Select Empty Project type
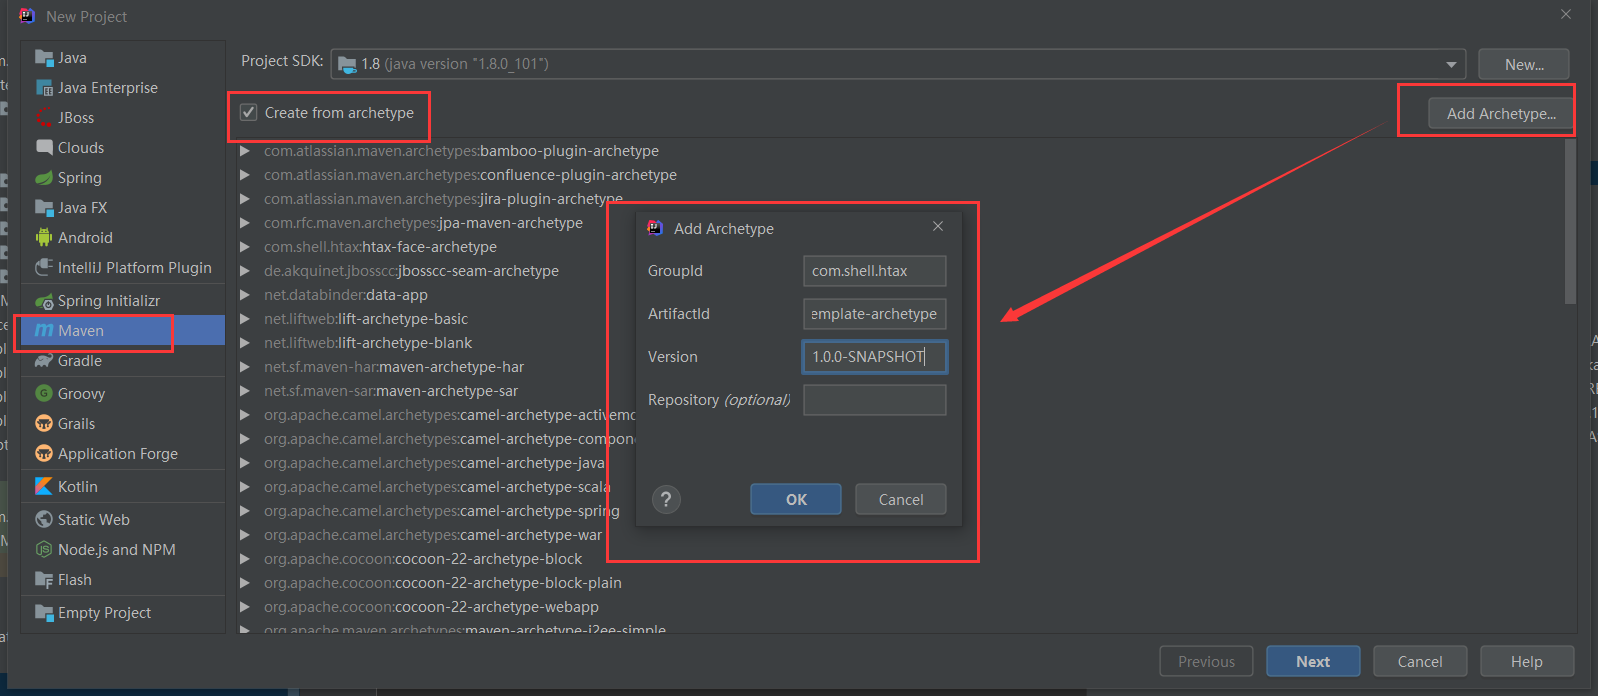The image size is (1598, 696). click(123, 613)
